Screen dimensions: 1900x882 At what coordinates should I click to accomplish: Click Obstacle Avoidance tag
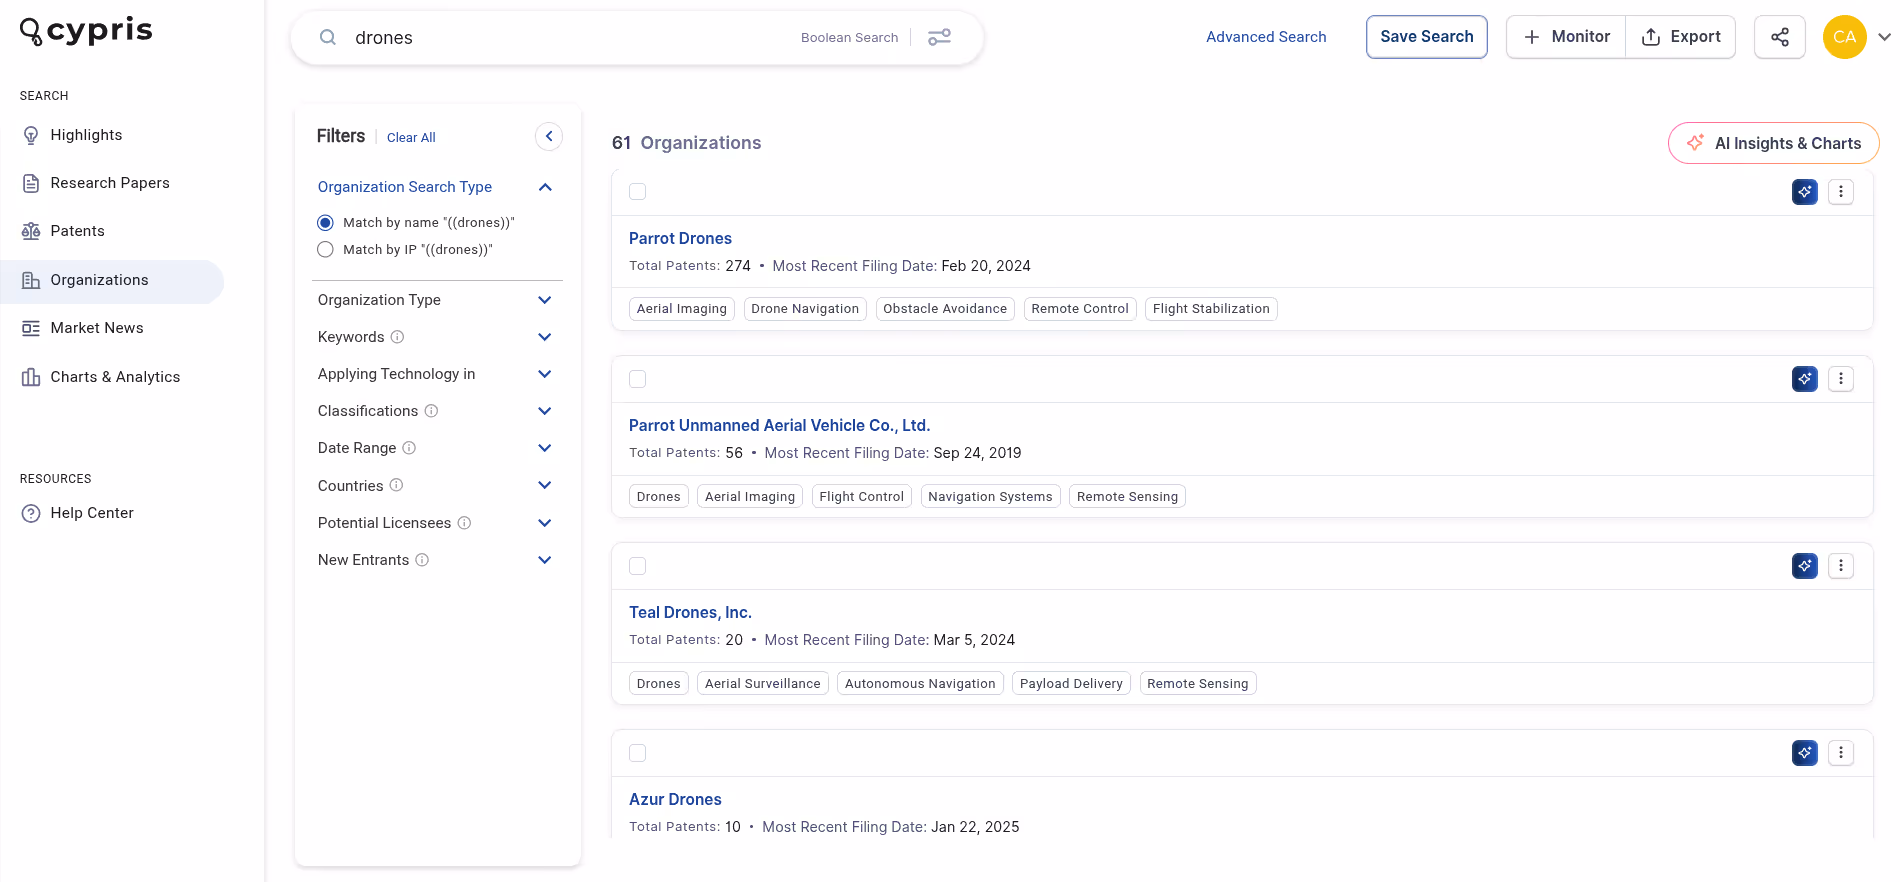tap(945, 309)
